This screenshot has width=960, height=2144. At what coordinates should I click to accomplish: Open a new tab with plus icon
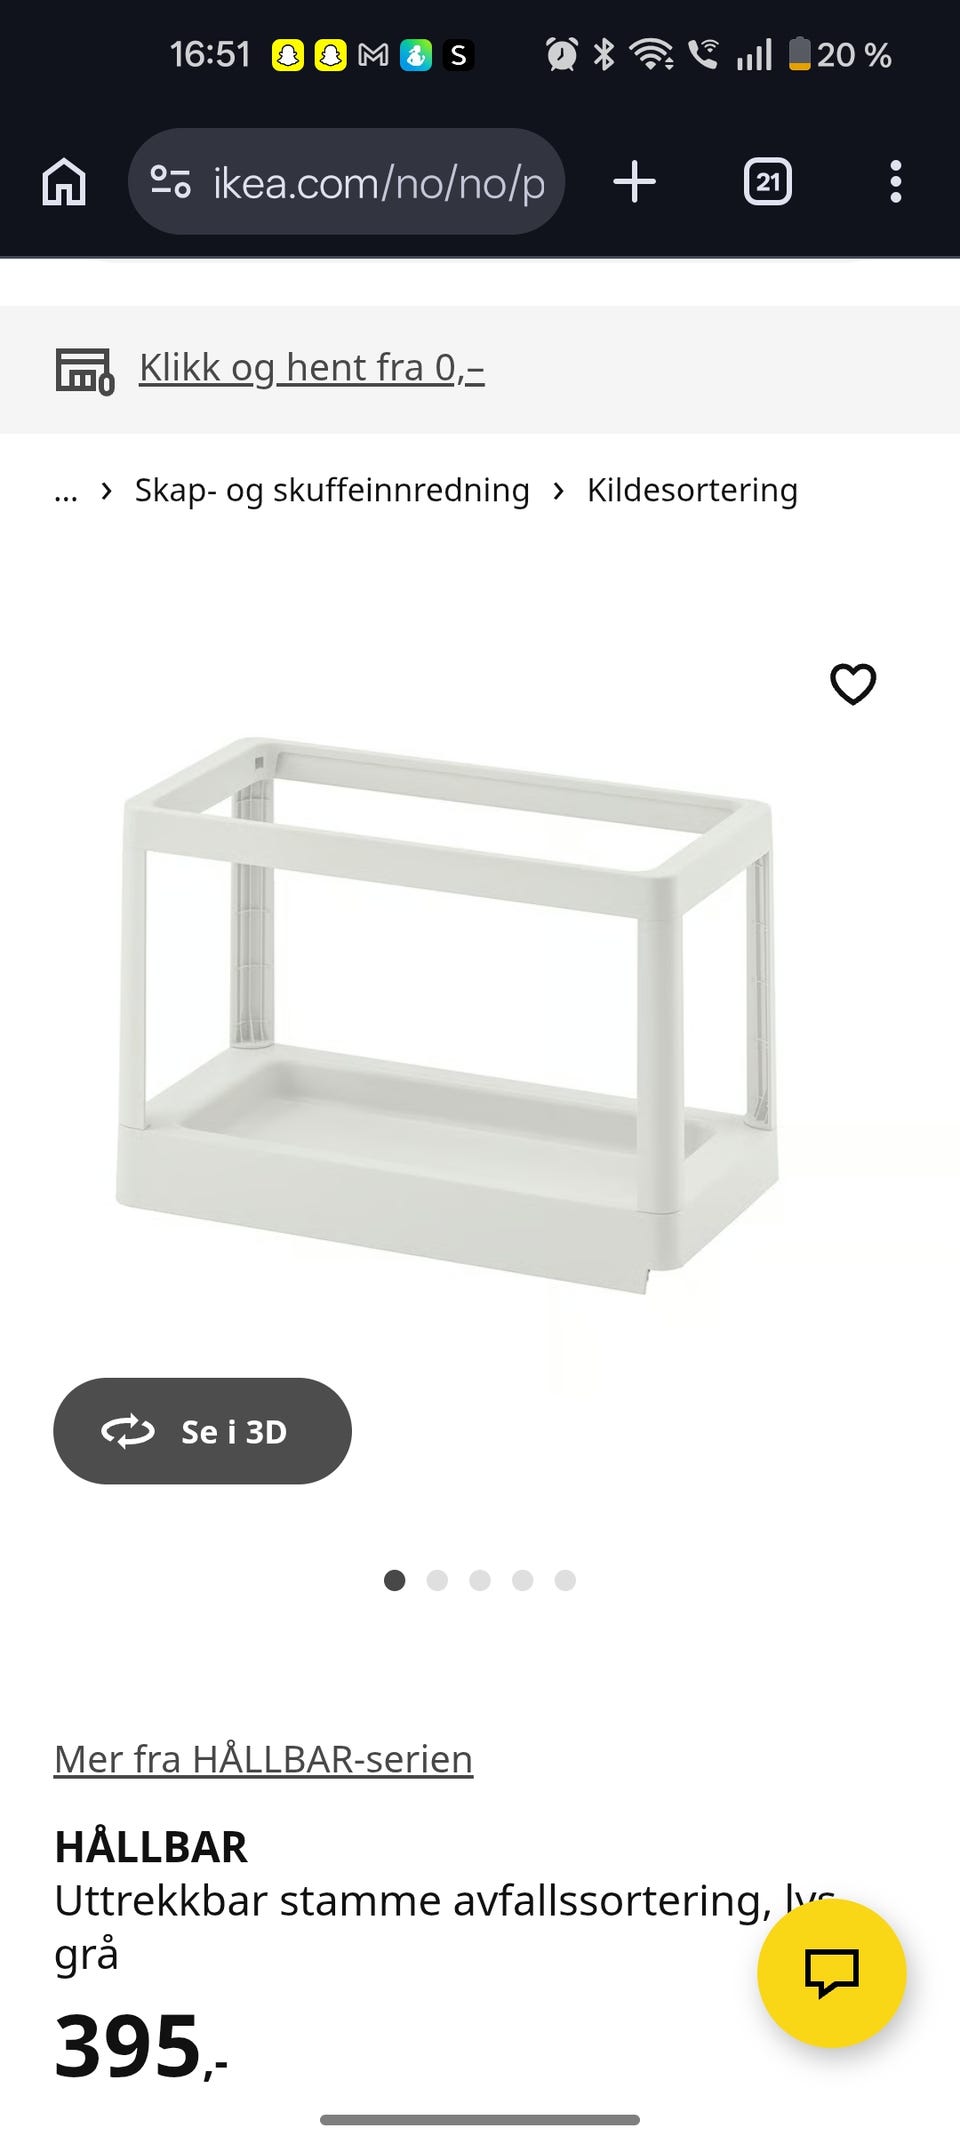pos(634,182)
